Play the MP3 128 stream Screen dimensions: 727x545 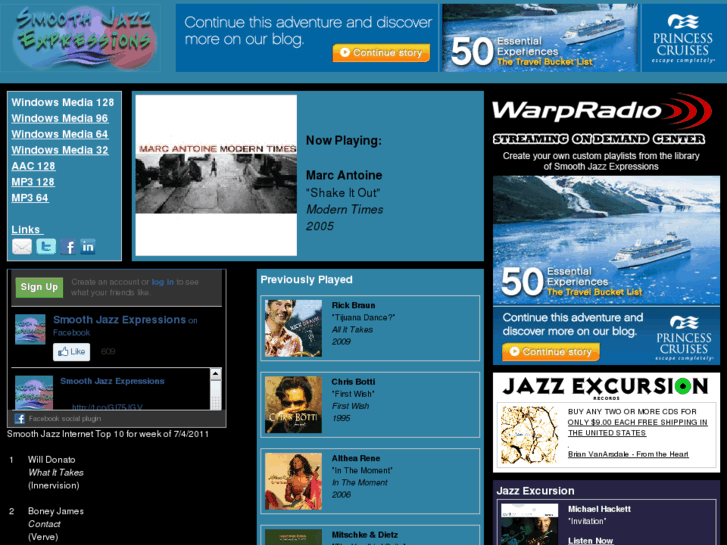click(33, 182)
